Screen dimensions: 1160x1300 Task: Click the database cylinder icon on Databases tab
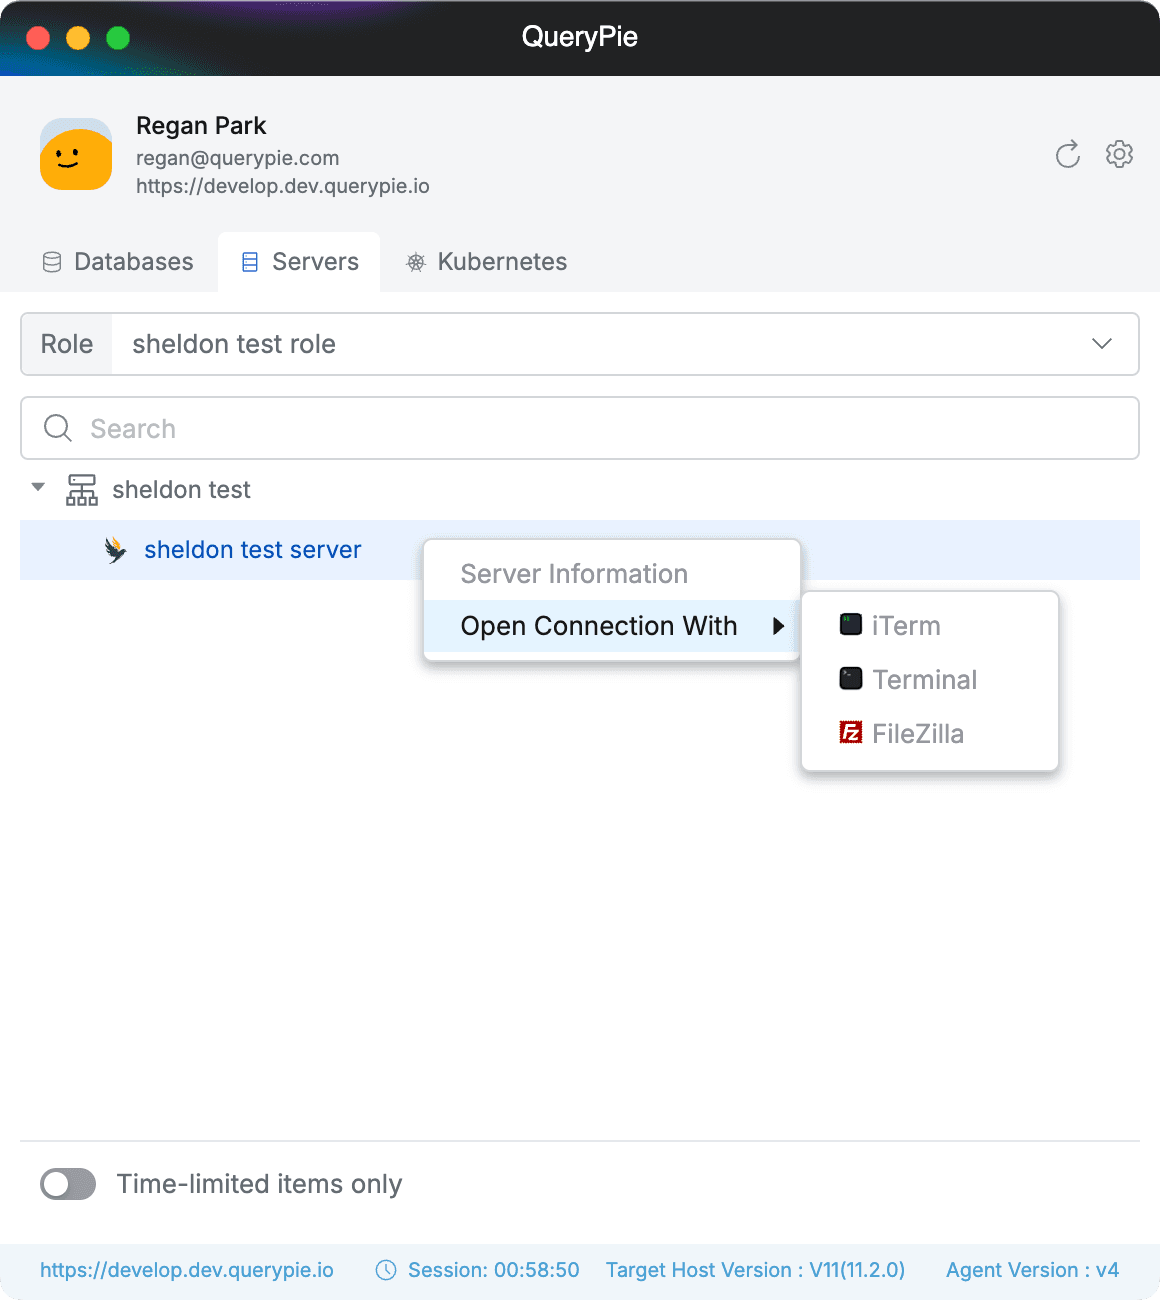point(52,261)
